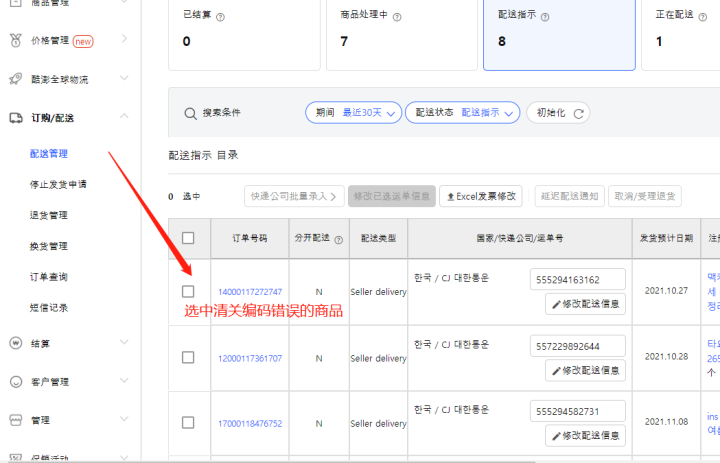Click the 发货预计日期 column header
720x463 pixels.
coord(666,238)
